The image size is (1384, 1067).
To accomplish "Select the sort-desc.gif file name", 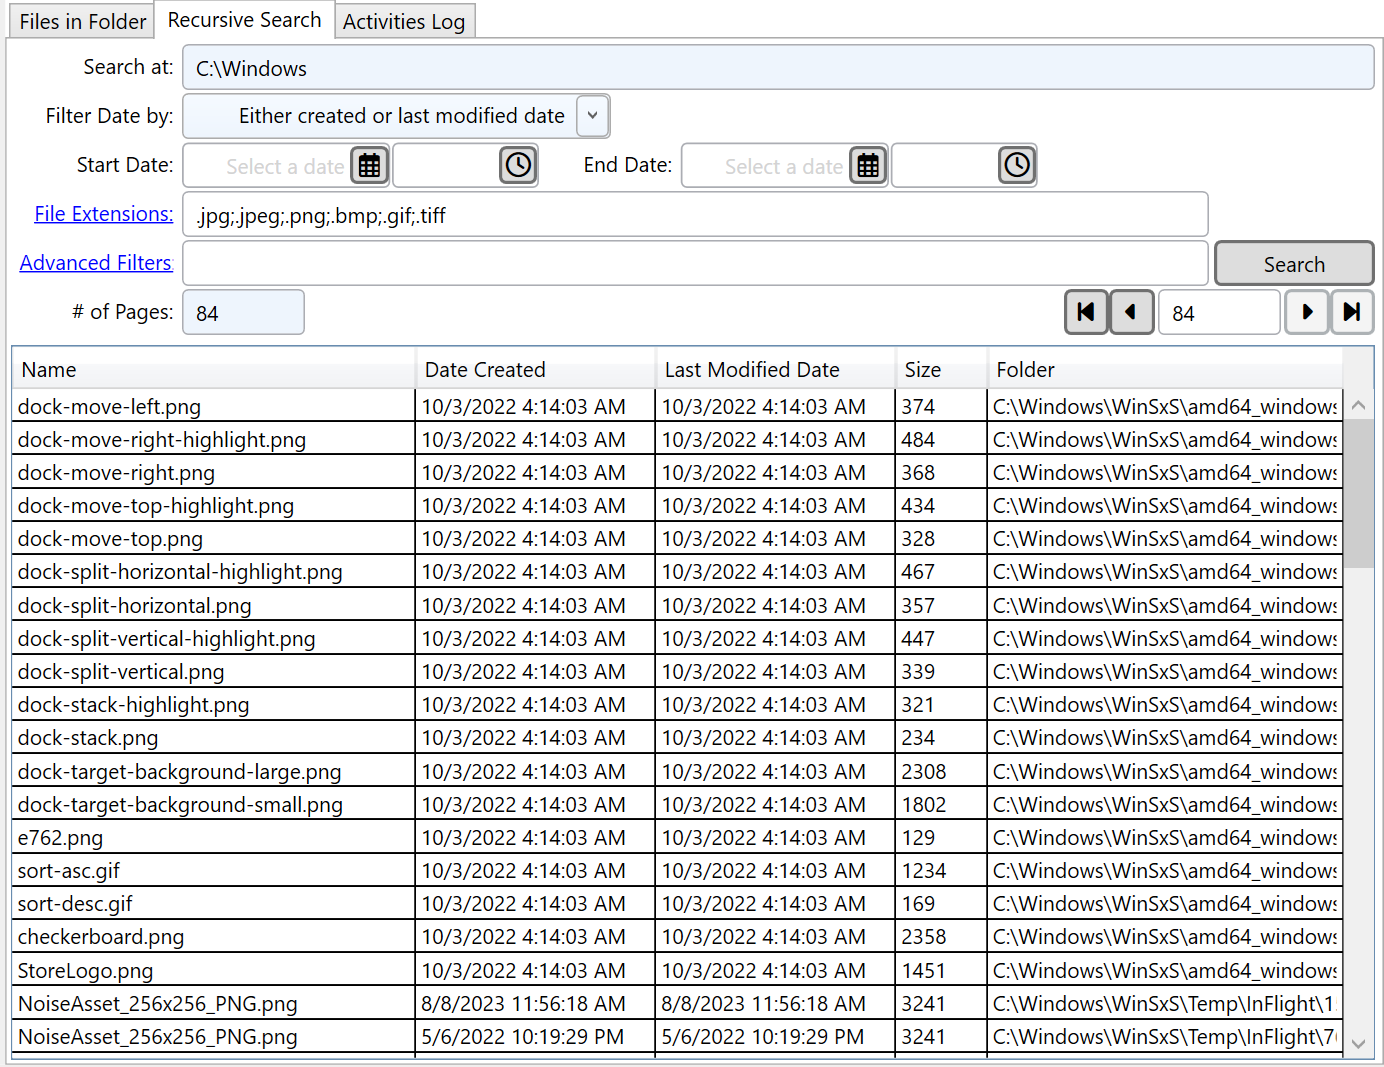I will [75, 903].
